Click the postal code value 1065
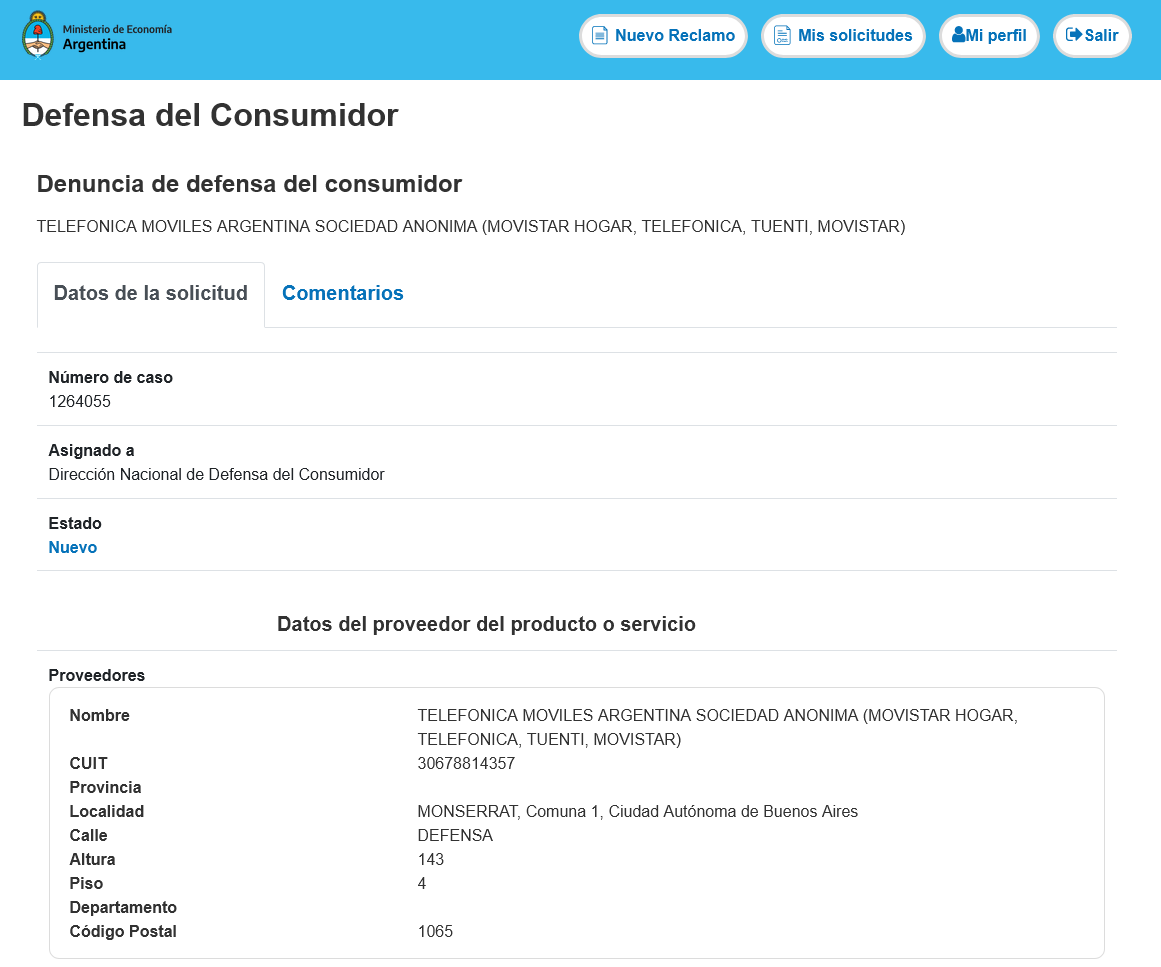Image resolution: width=1161 pixels, height=967 pixels. pos(435,931)
